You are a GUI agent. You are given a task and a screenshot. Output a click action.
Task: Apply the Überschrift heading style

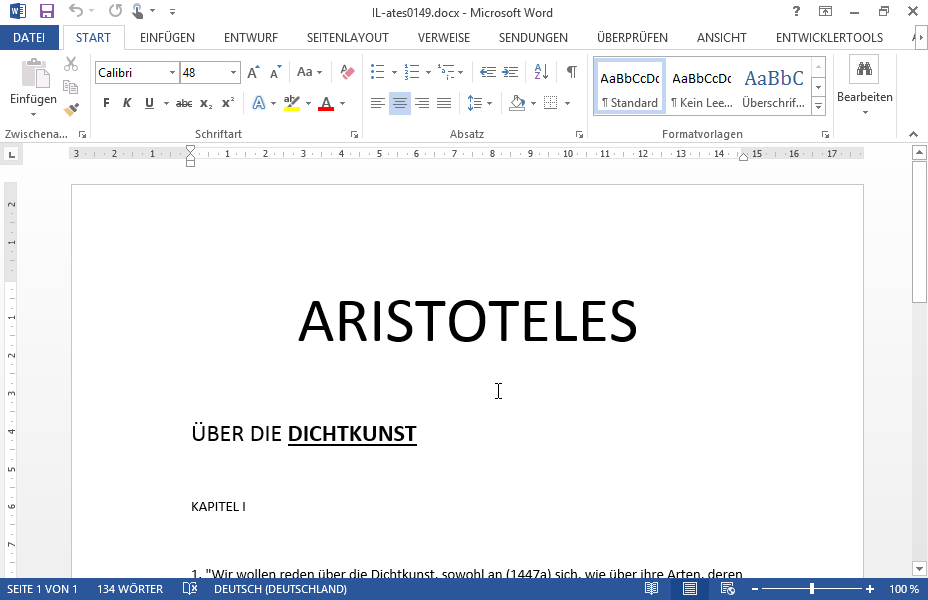point(774,87)
